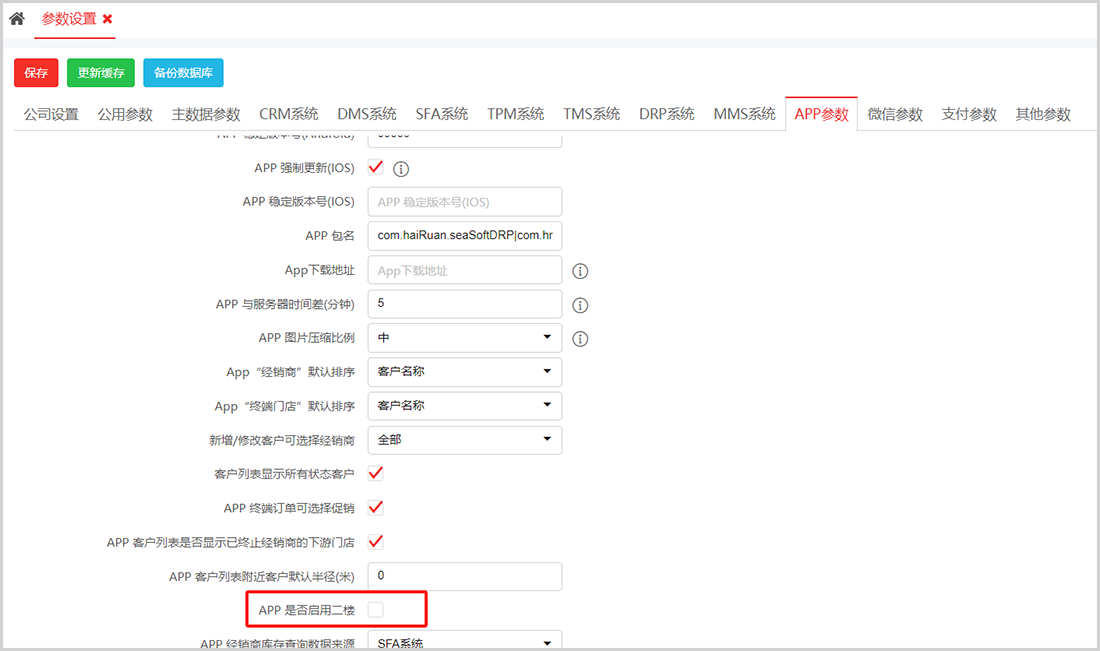Click the blue 备份数据库 button
Screen dimensions: 1100x651
coord(183,73)
